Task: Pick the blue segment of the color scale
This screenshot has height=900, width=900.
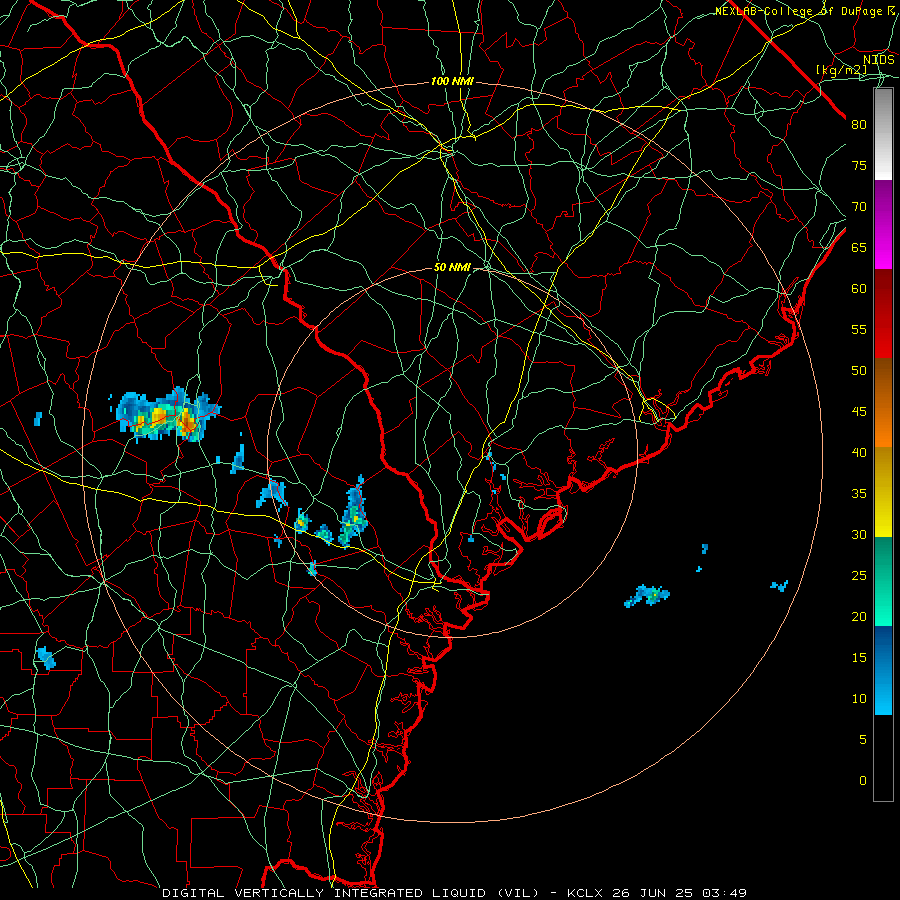Action: [883, 670]
